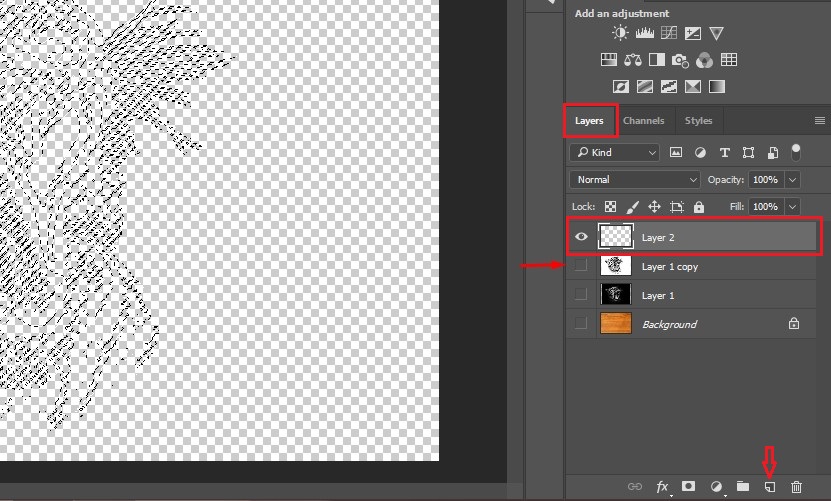Add a Channel Mixer adjustment
This screenshot has height=501, width=831.
click(x=704, y=60)
